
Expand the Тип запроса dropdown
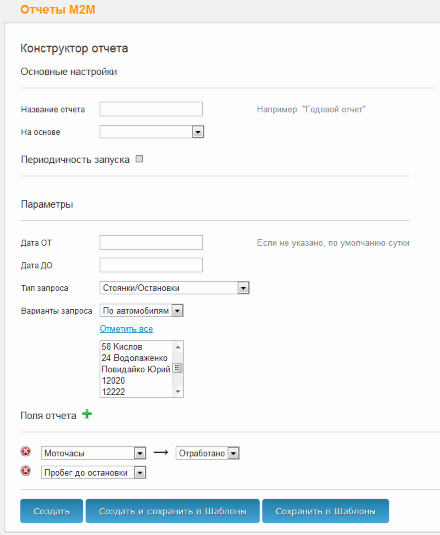coord(243,288)
